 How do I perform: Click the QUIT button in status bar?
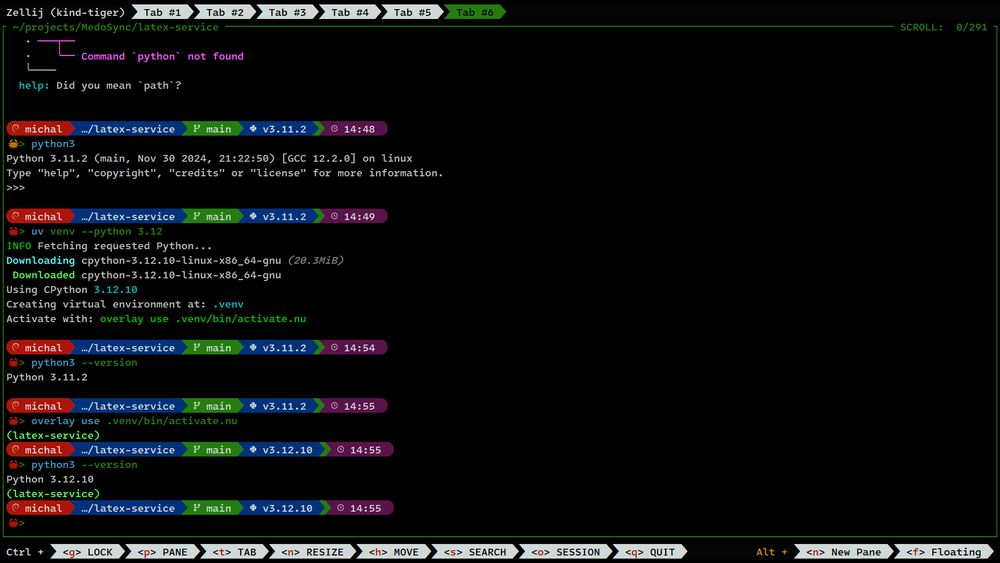point(650,552)
